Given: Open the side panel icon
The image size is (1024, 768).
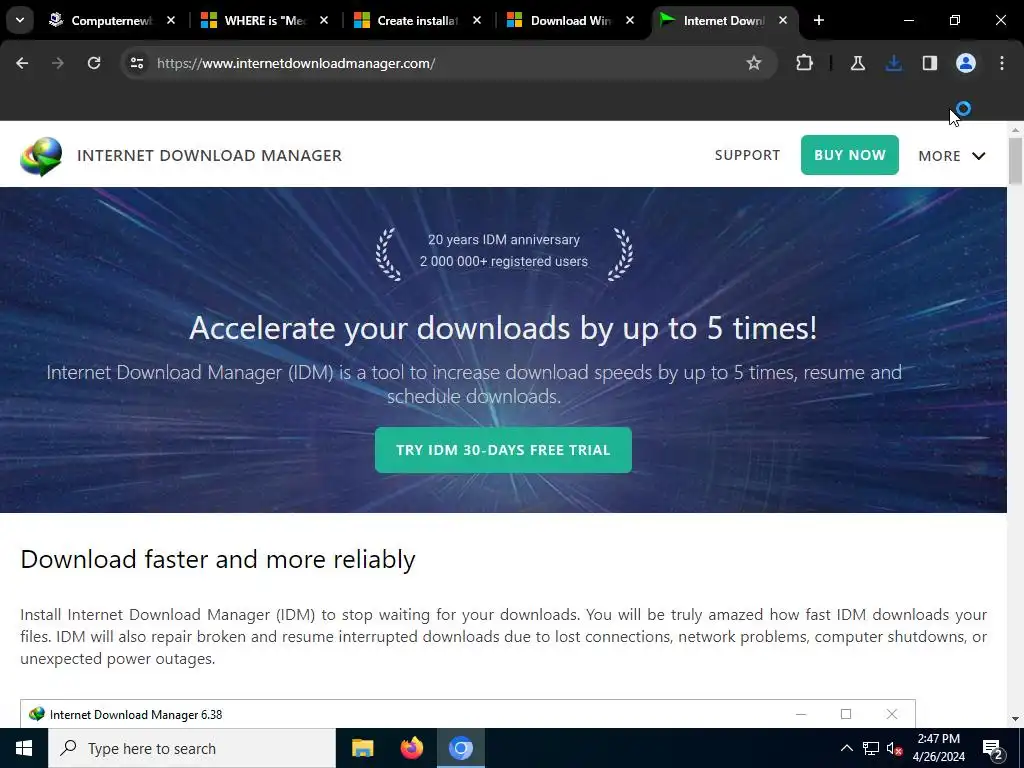Looking at the screenshot, I should (930, 63).
